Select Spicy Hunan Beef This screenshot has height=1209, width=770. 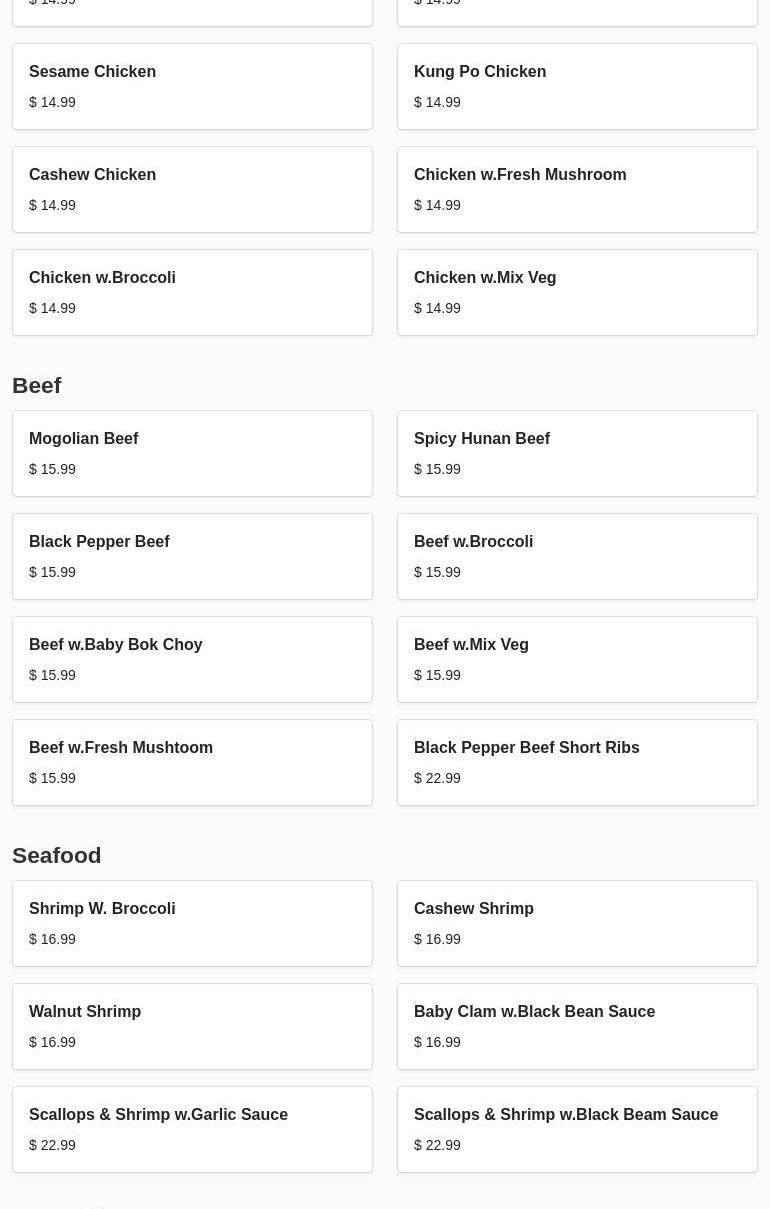577,453
